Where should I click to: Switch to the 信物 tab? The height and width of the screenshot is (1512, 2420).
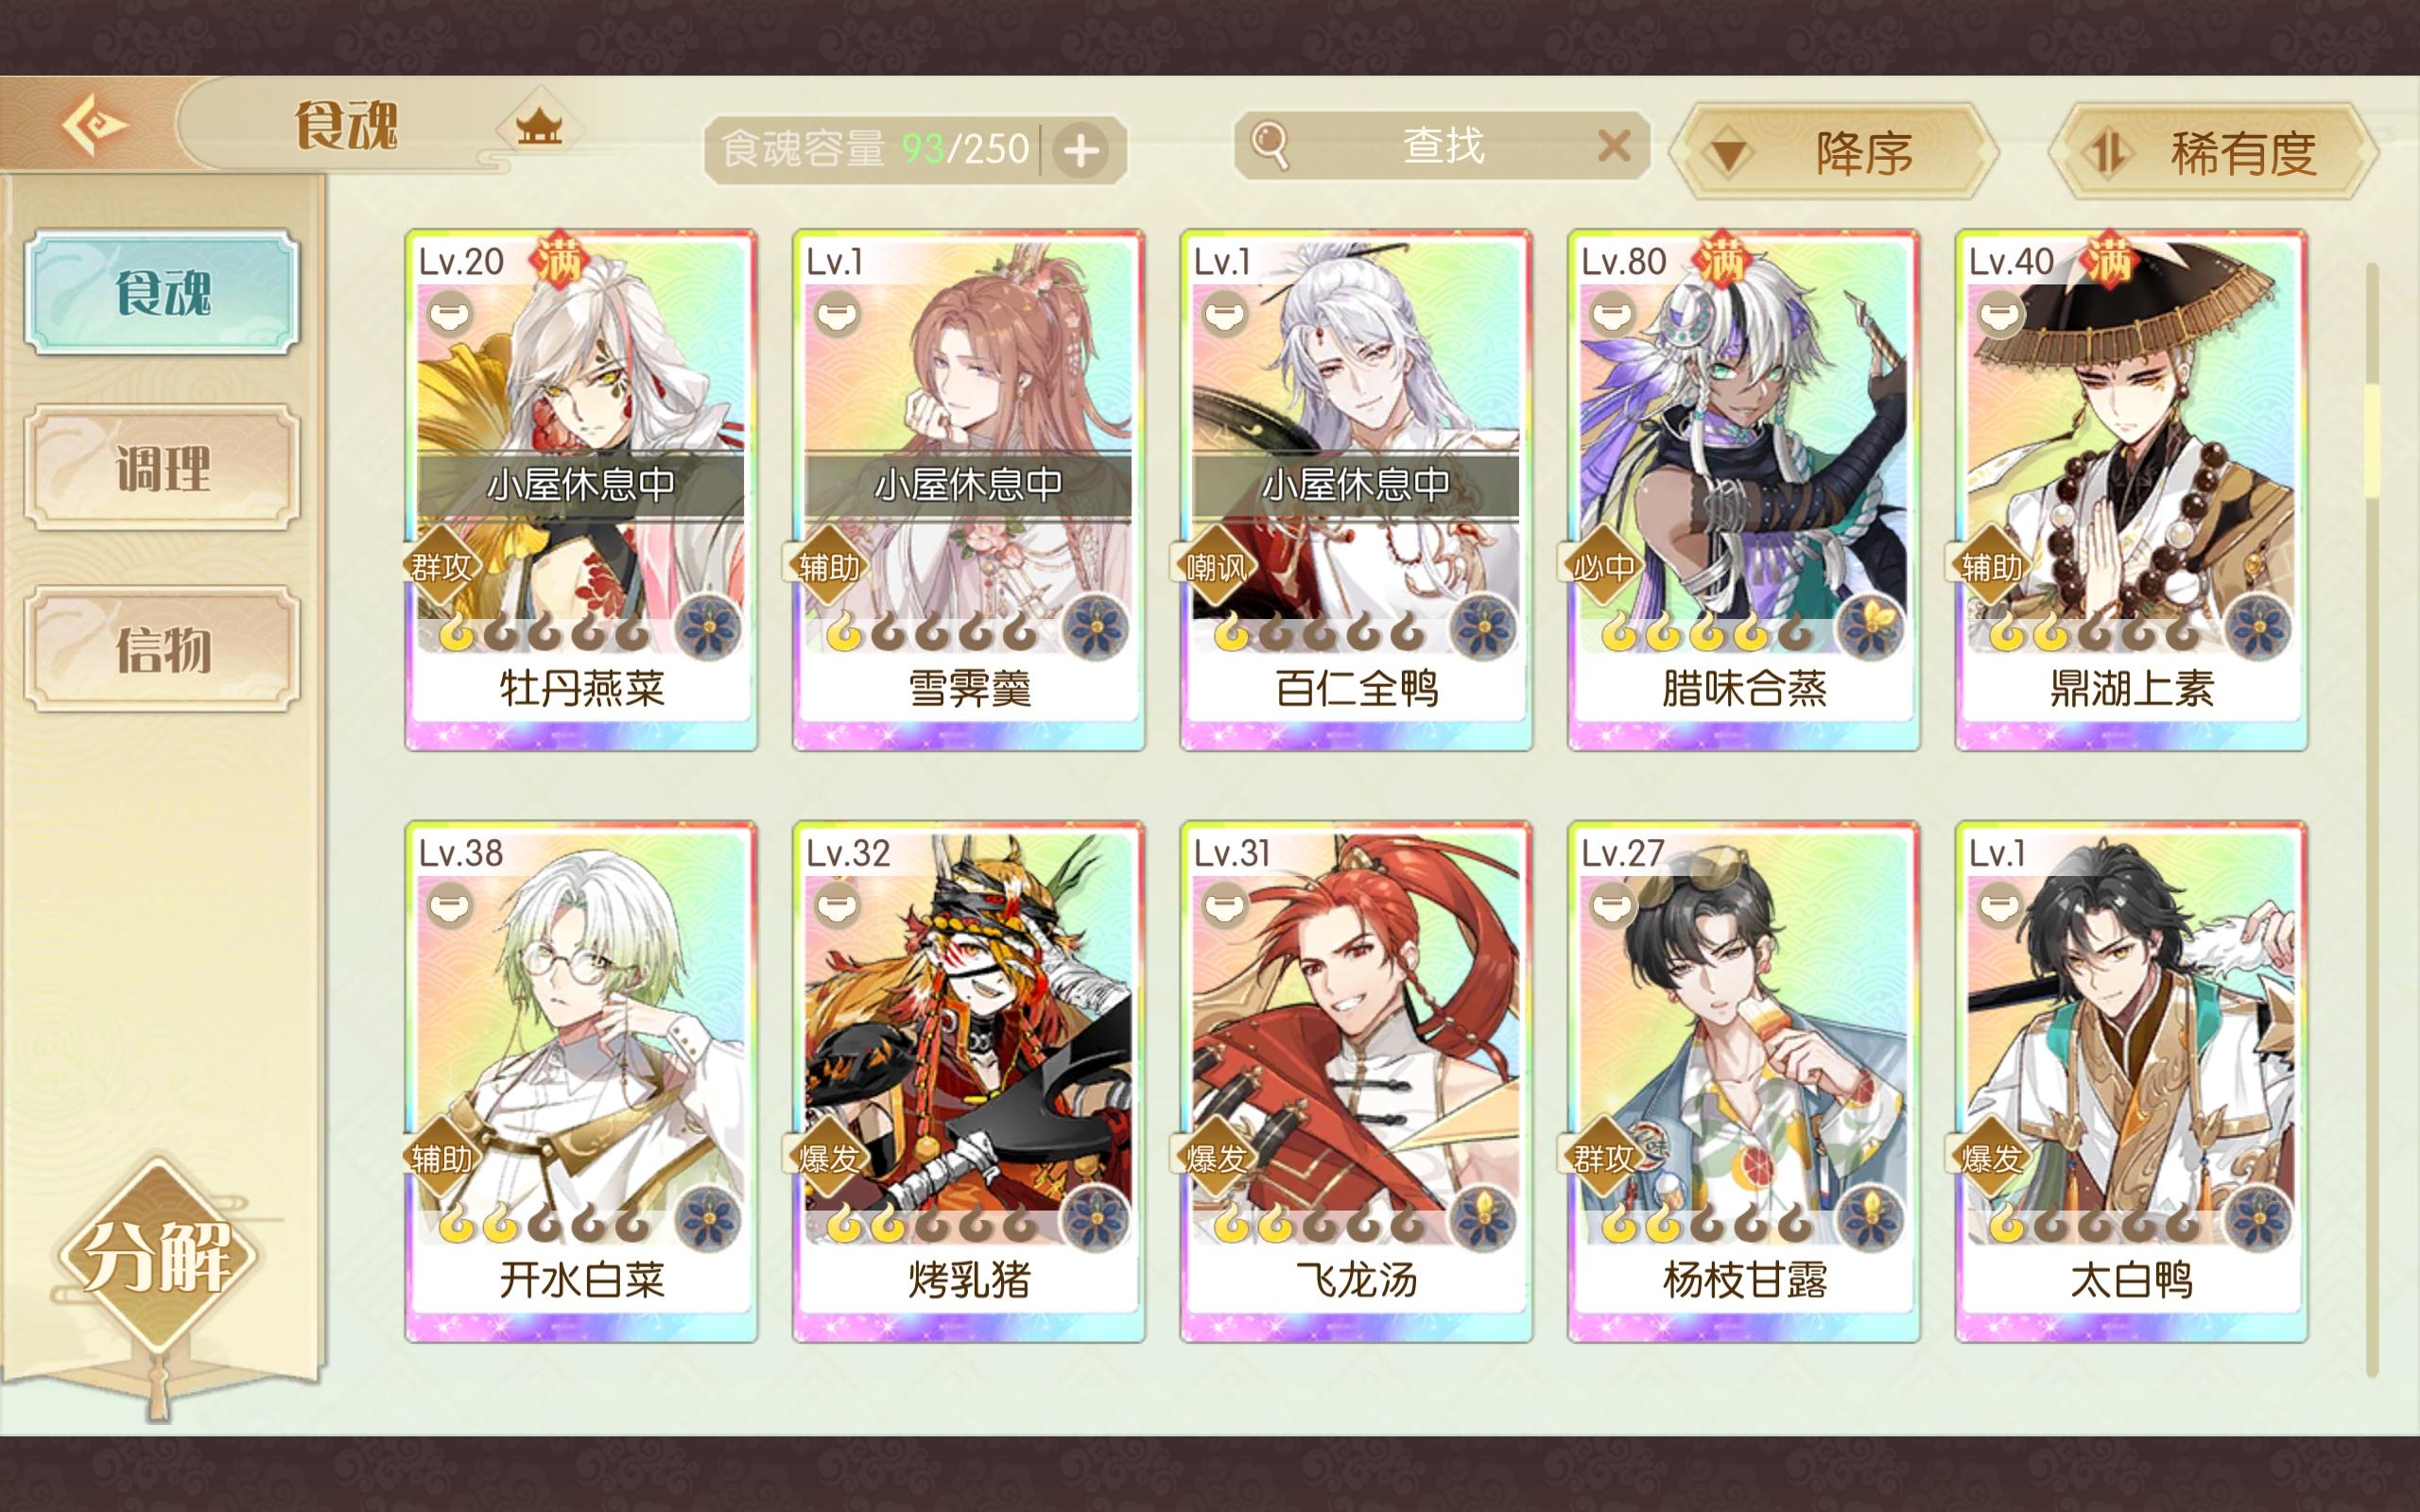tap(162, 648)
